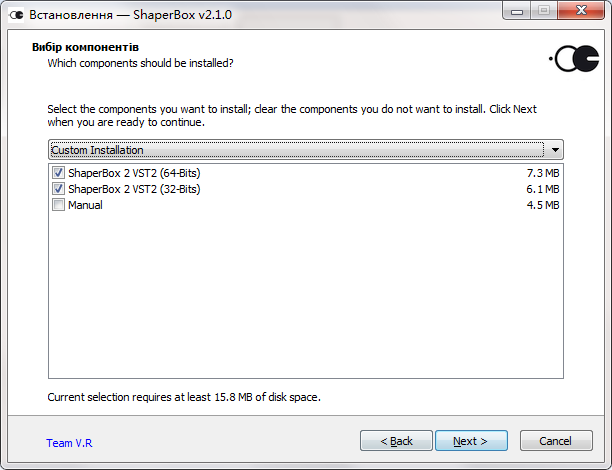Cancel the ShaperBox installation
Image resolution: width=612 pixels, height=470 pixels.
coord(556,441)
